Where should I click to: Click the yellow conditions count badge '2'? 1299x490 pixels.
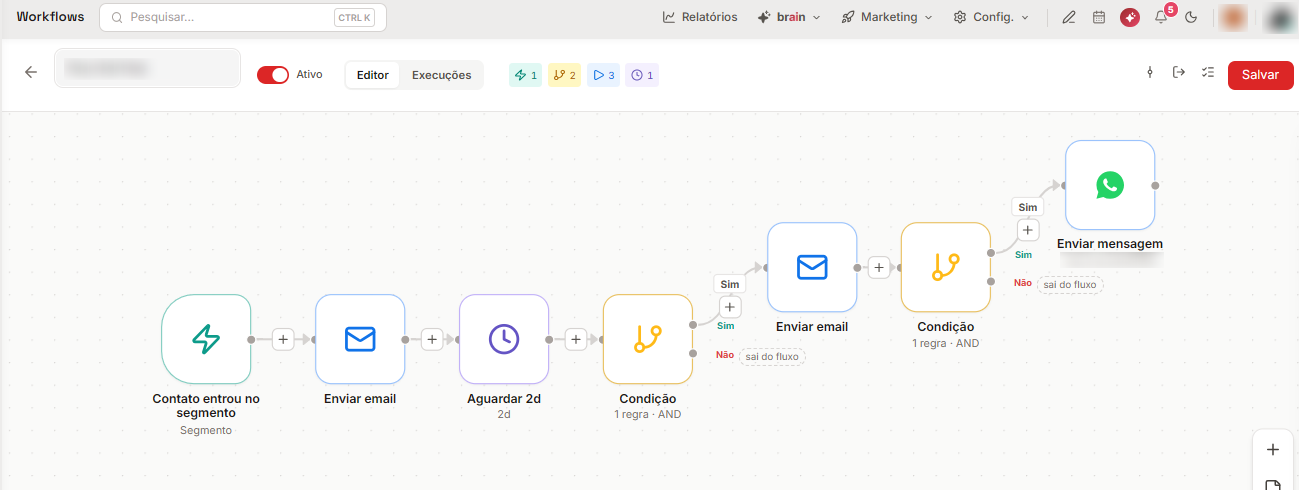coord(565,75)
